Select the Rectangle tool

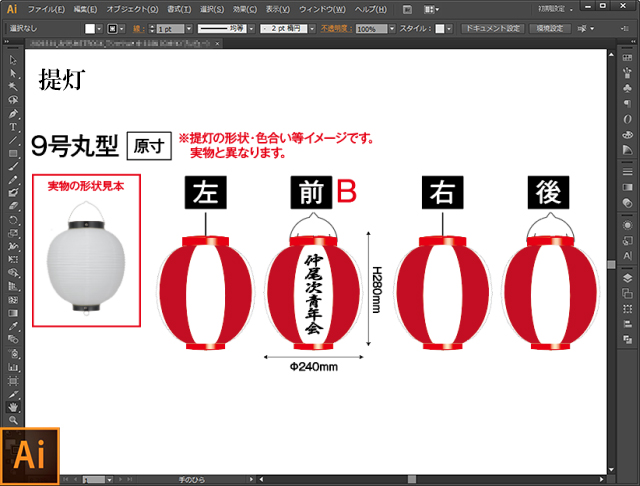tap(13, 153)
